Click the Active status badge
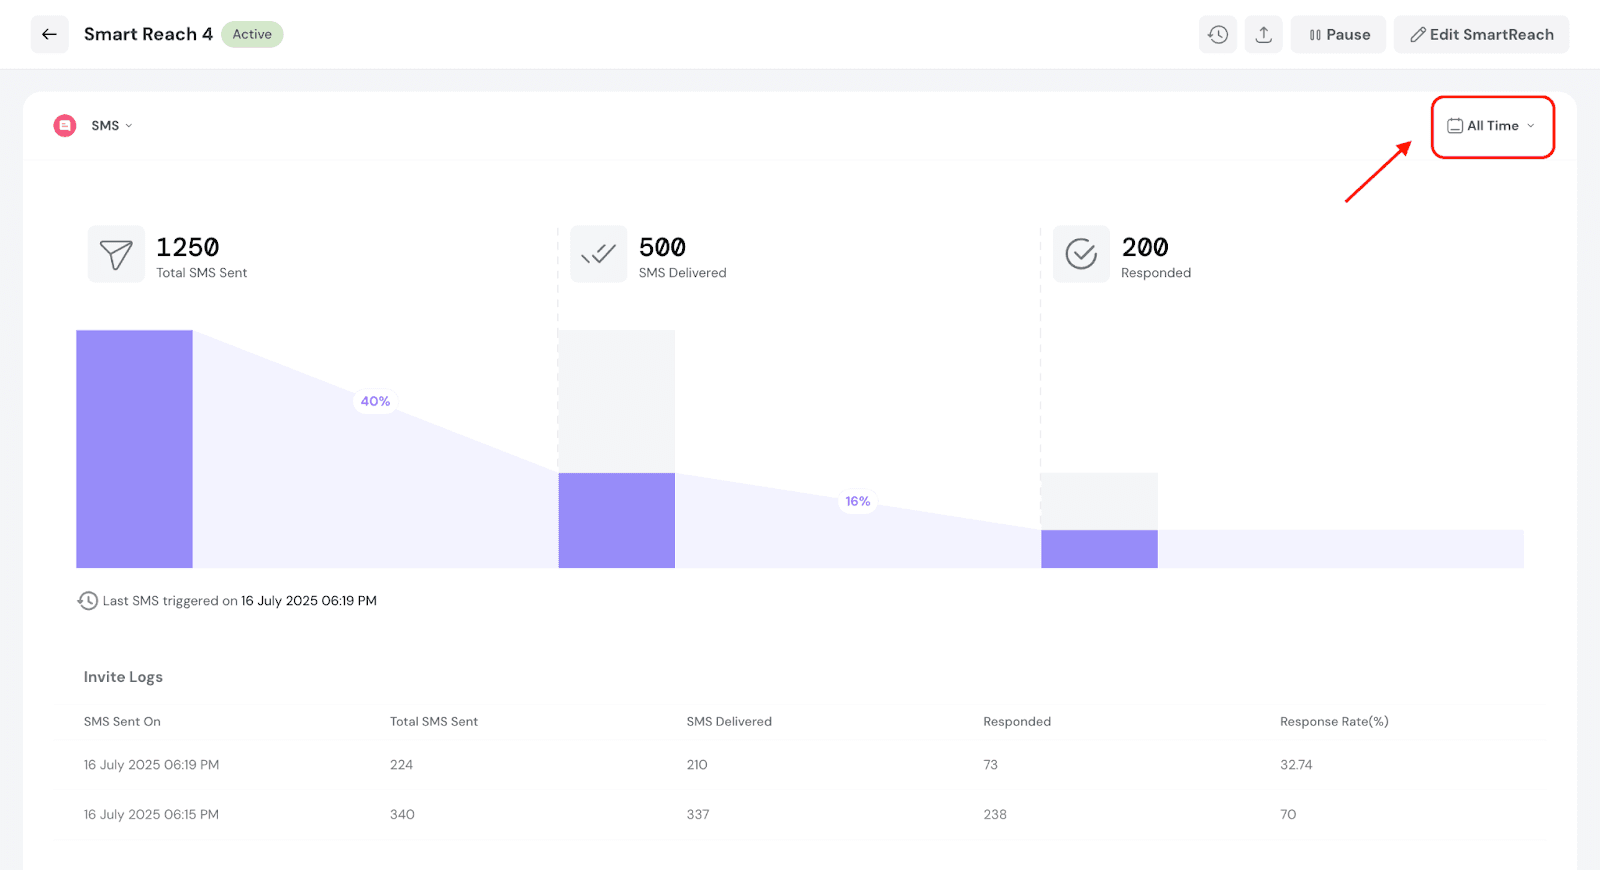Image resolution: width=1600 pixels, height=871 pixels. (x=252, y=34)
